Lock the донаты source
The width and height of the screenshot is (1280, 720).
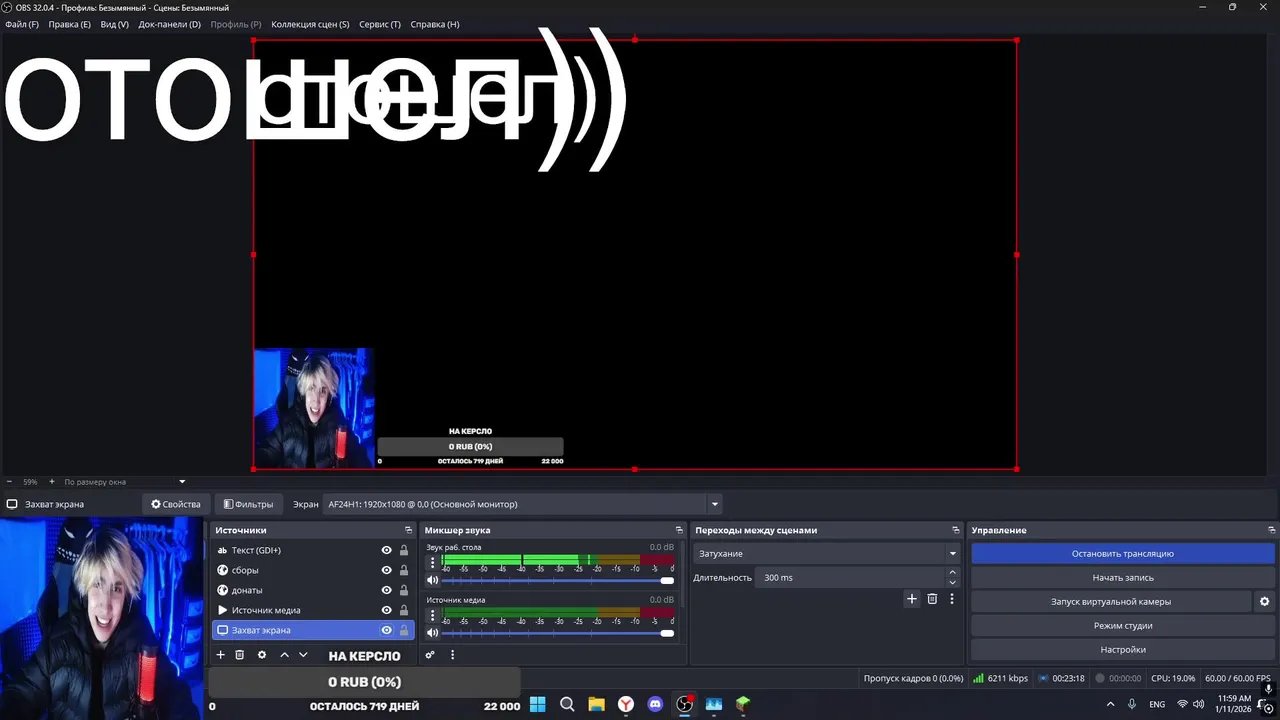[x=404, y=590]
